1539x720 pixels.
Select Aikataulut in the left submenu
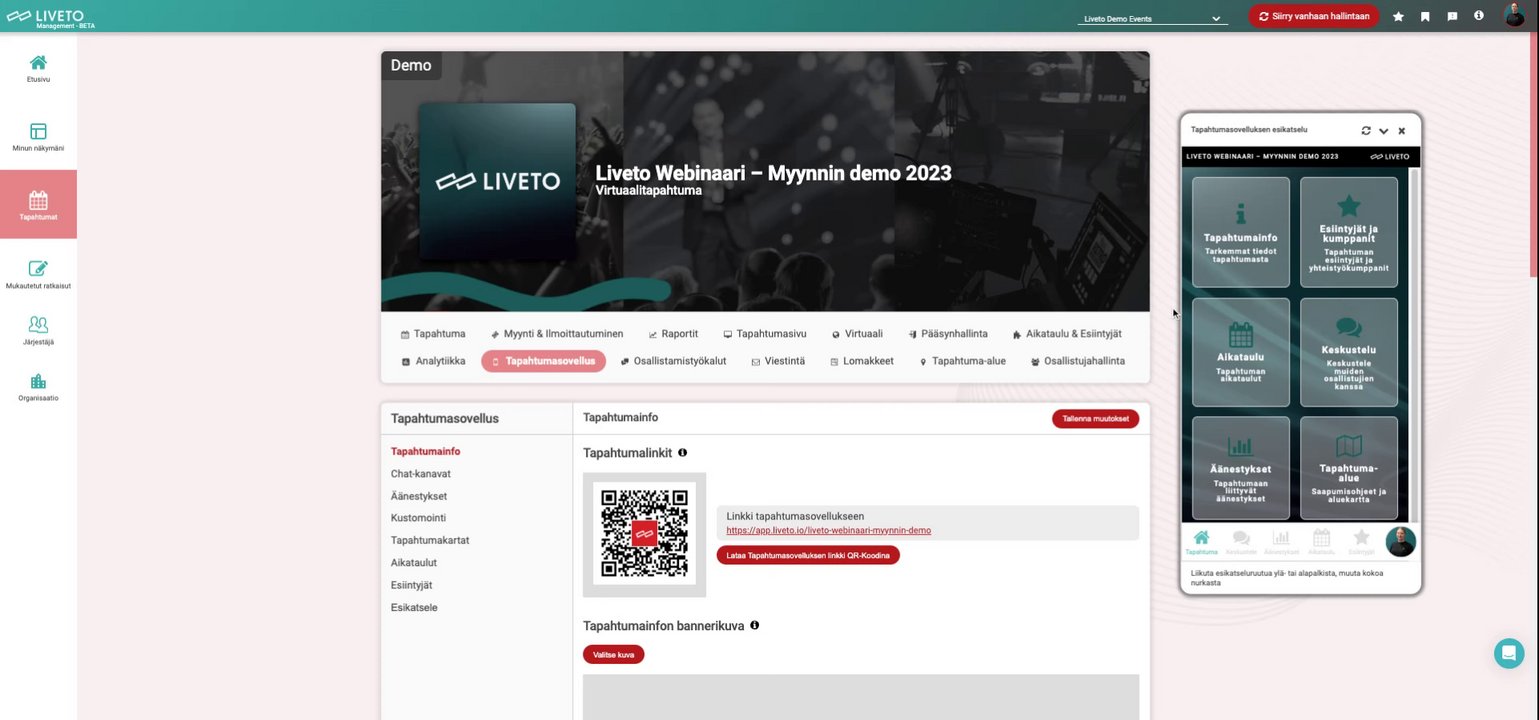click(414, 563)
